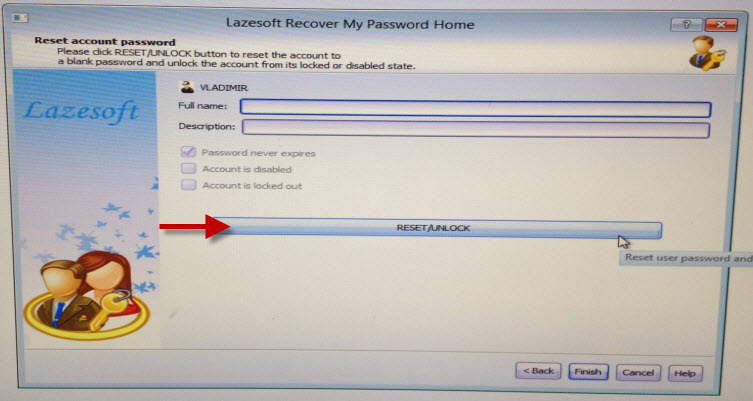Viewport: 753px width, 401px height.
Task: Toggle the Password never expires checkbox
Action: click(188, 152)
